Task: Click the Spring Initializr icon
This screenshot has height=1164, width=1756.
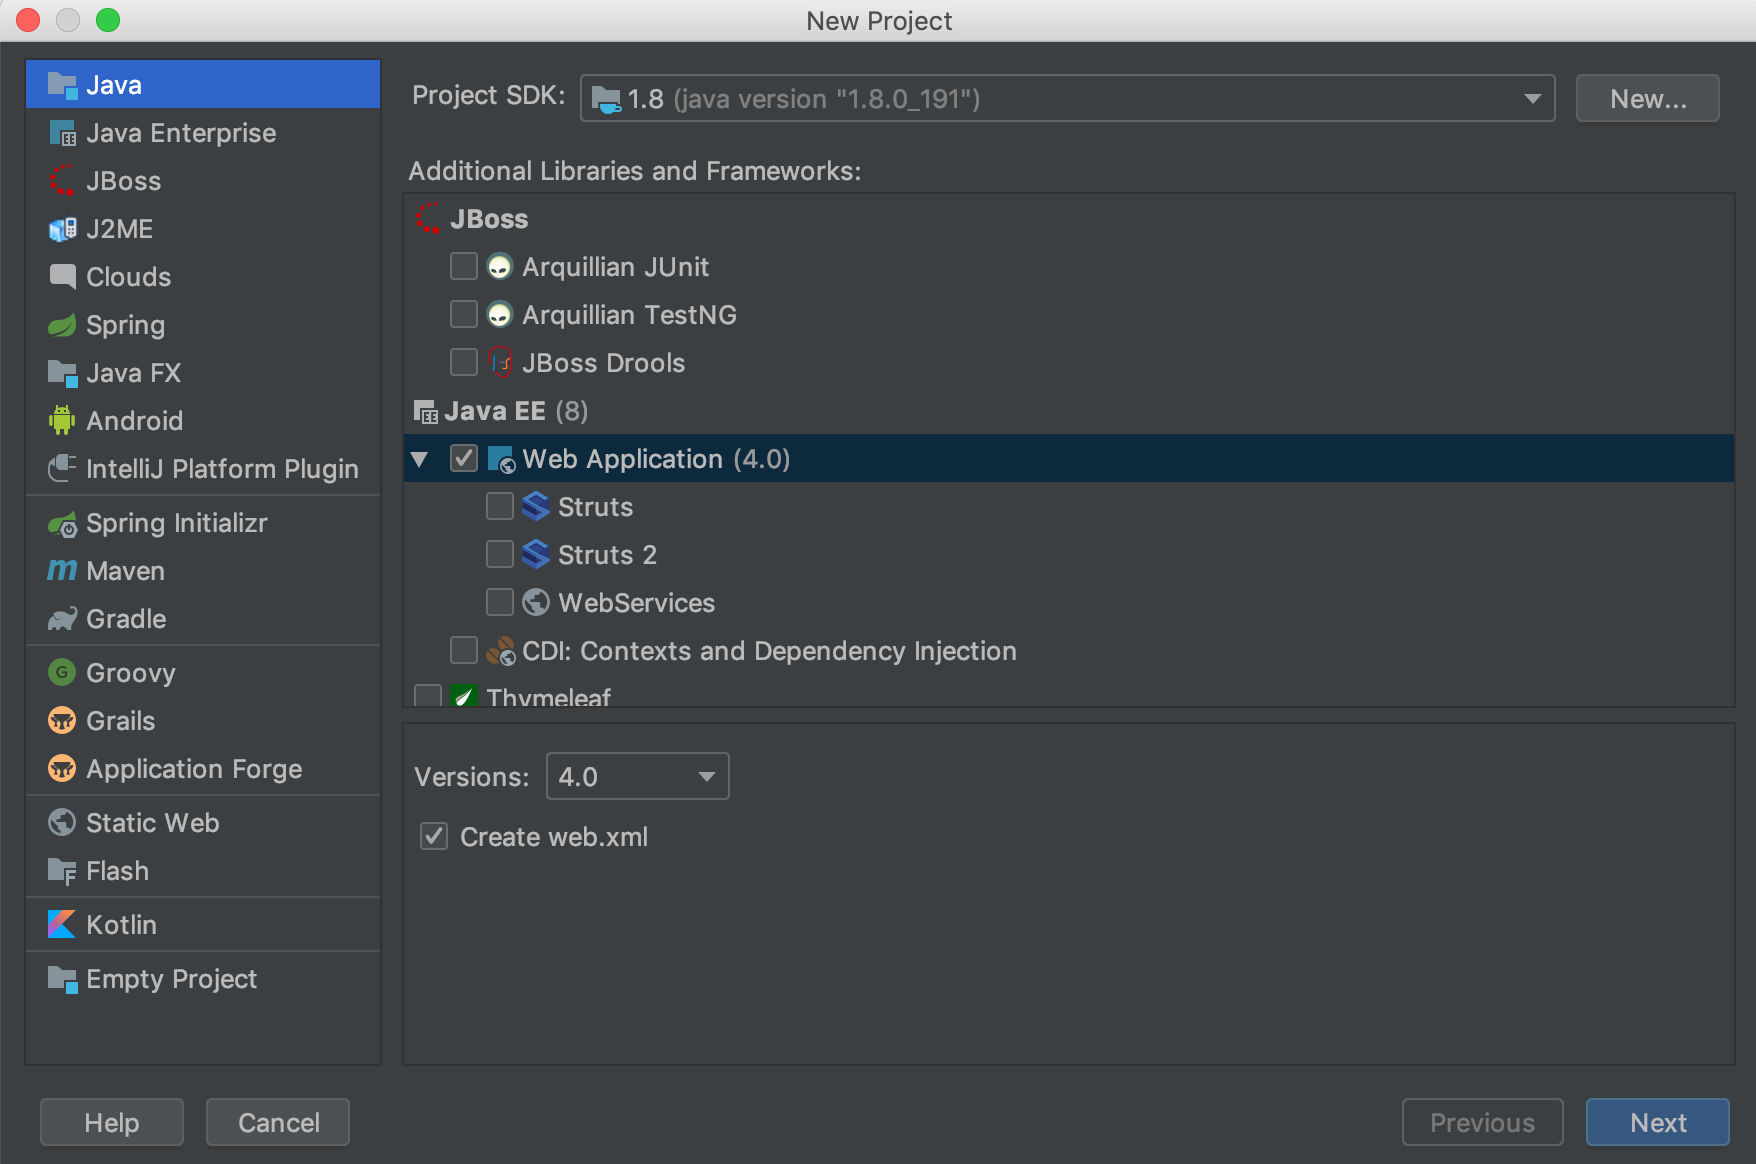Action: (x=62, y=523)
